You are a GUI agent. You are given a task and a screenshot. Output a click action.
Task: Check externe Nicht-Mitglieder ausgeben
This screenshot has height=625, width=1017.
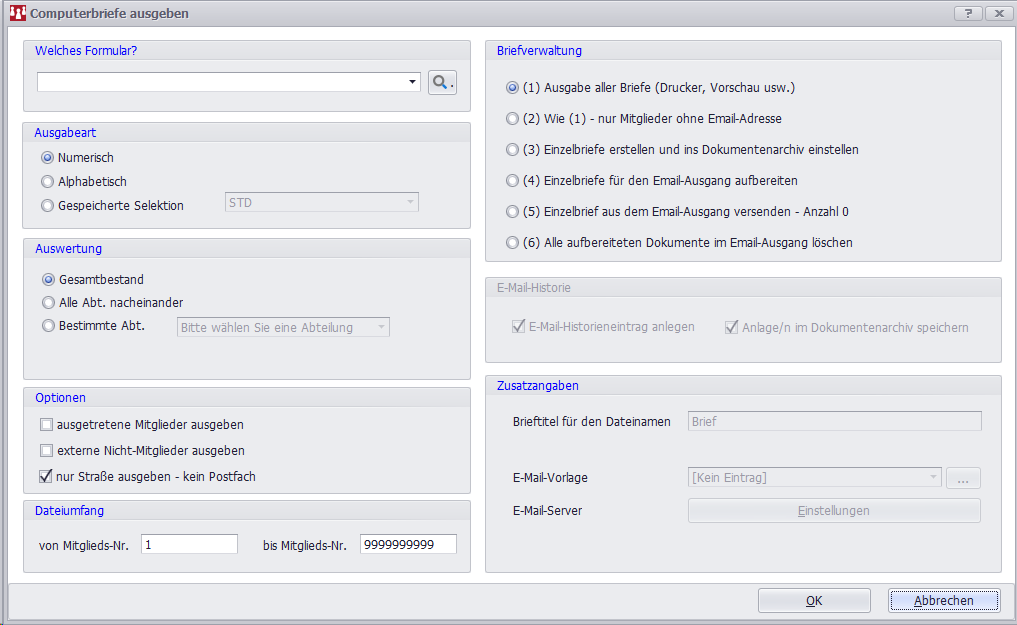47,451
